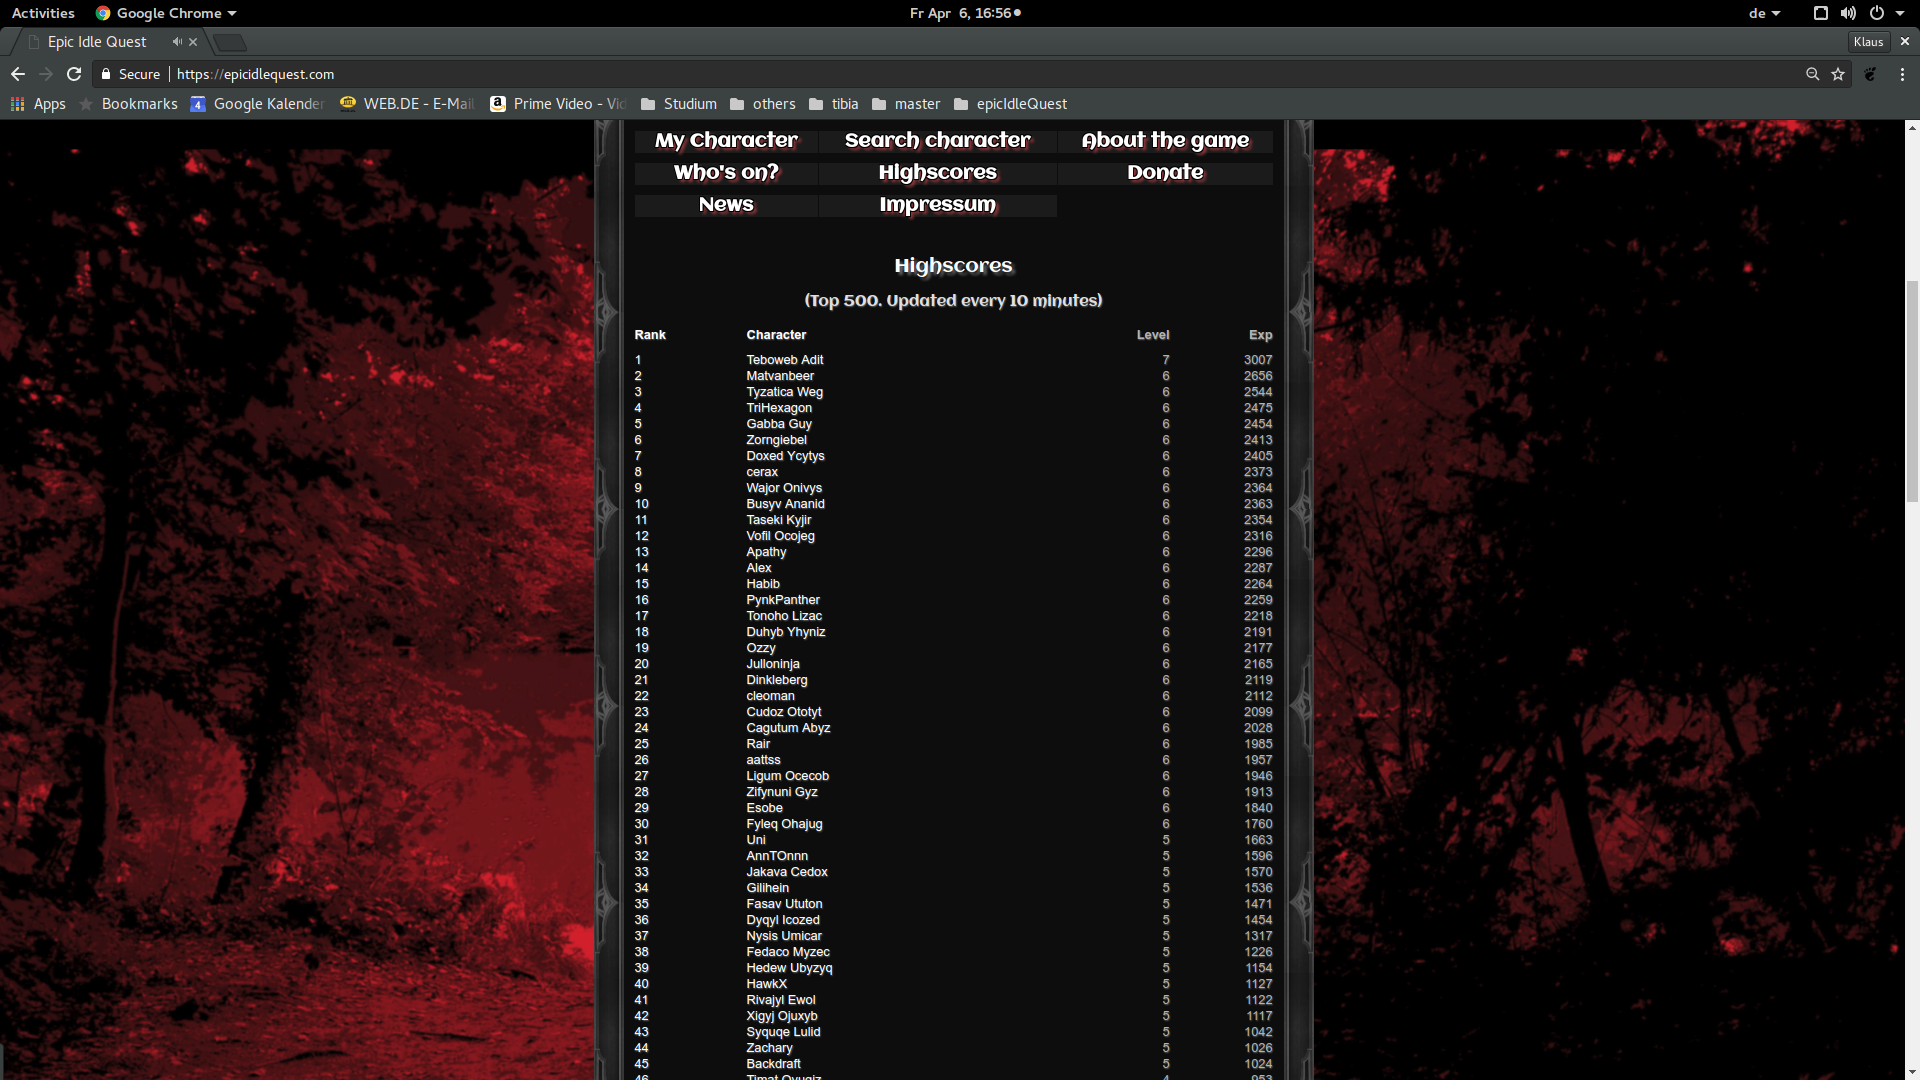Open the Activities overview

(43, 13)
